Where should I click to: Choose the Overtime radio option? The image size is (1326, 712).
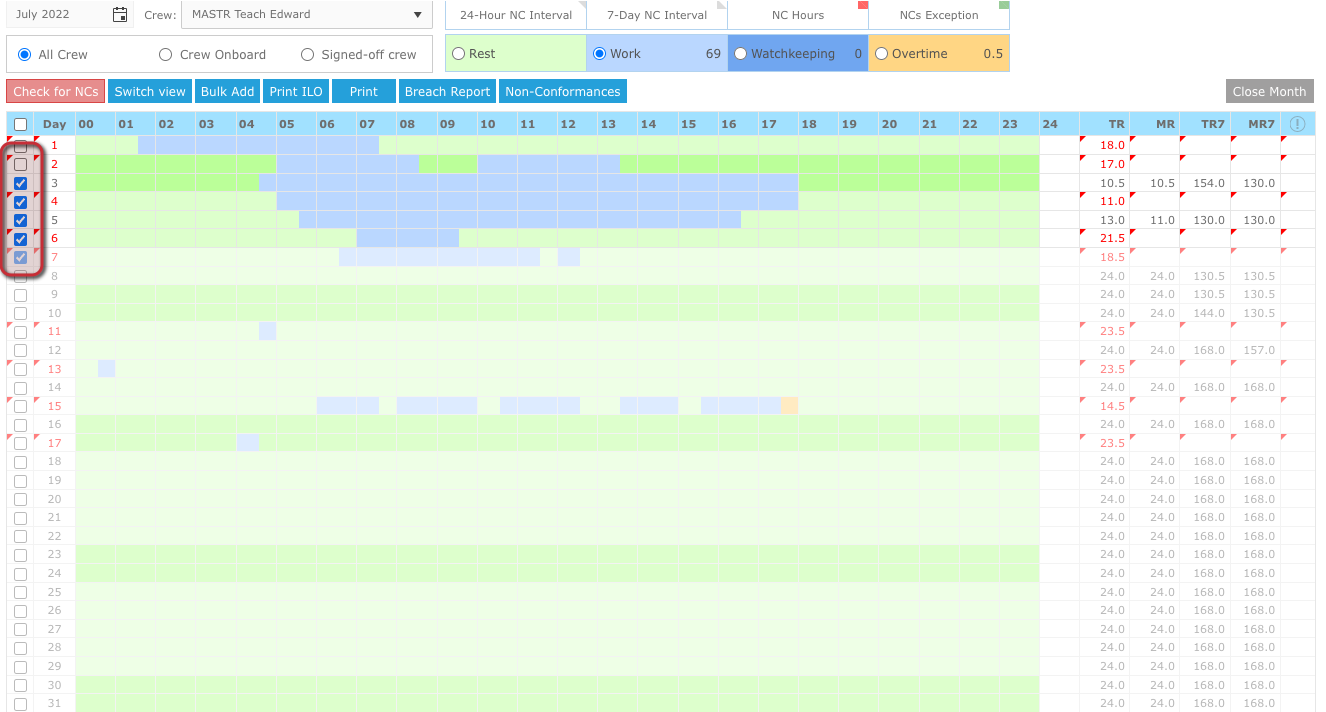[x=881, y=54]
